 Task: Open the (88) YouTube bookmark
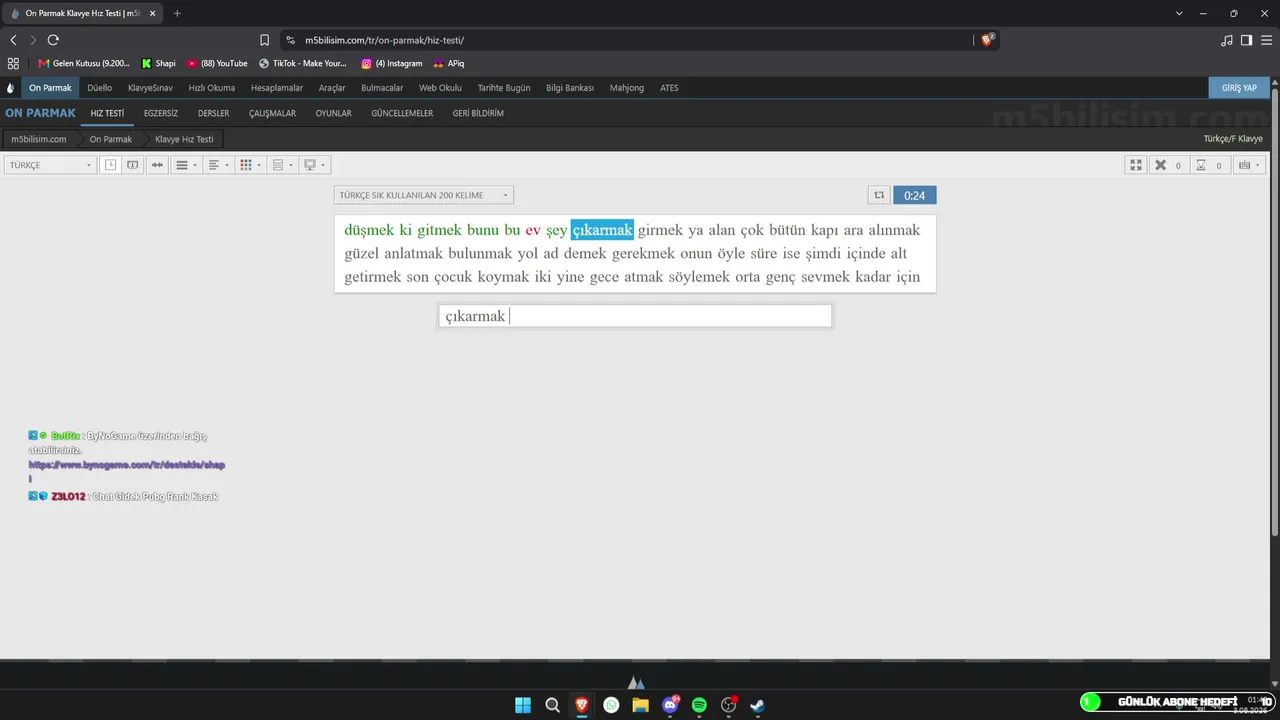(217, 63)
